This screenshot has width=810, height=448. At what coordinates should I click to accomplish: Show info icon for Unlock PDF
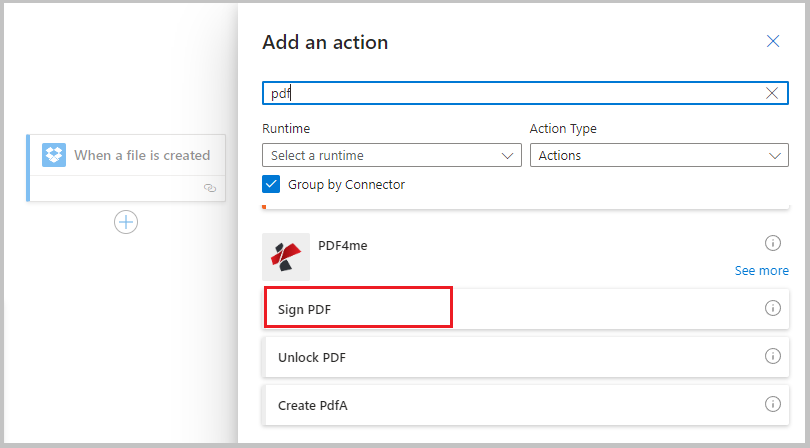(772, 356)
